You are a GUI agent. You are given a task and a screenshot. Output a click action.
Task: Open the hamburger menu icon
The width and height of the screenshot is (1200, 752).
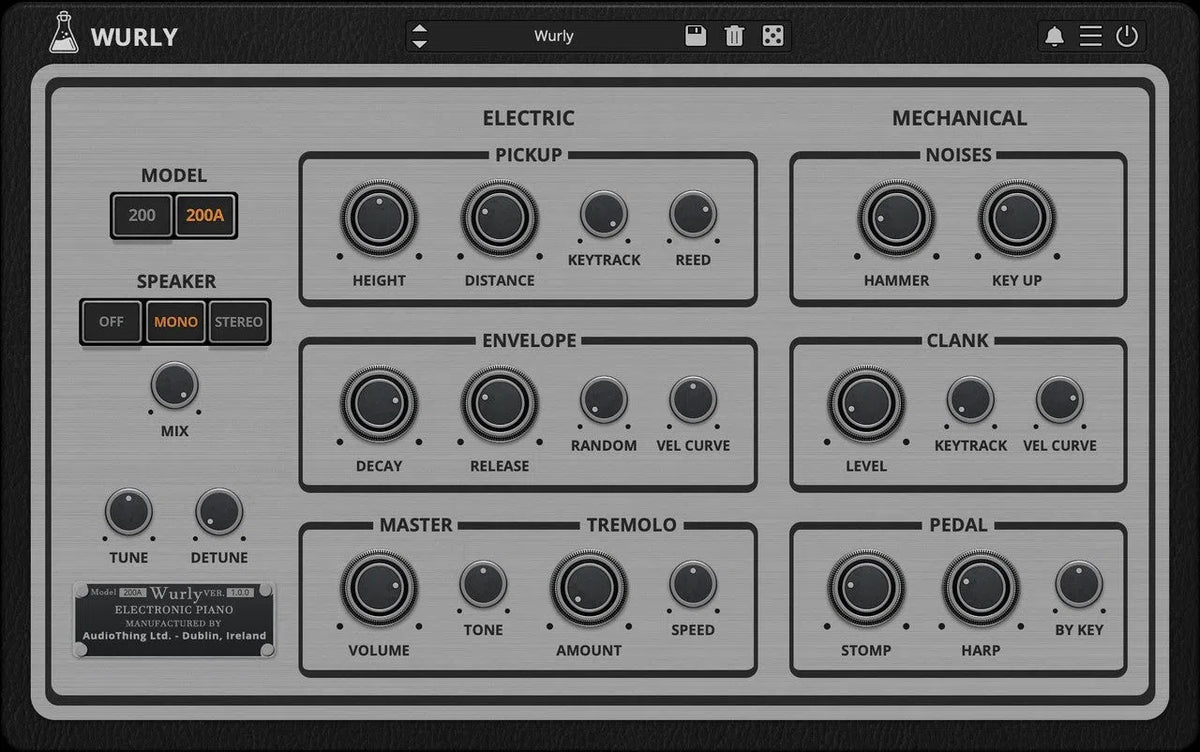1090,35
